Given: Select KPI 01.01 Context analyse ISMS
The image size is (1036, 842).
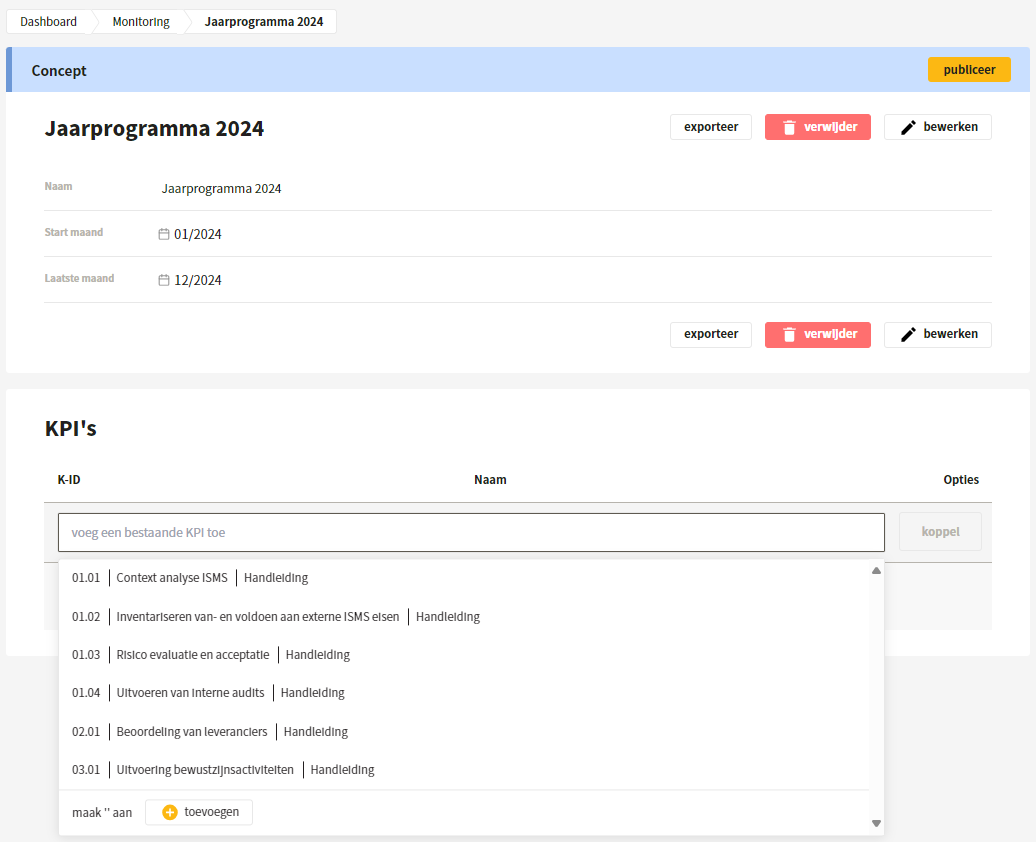Looking at the screenshot, I should point(463,578).
